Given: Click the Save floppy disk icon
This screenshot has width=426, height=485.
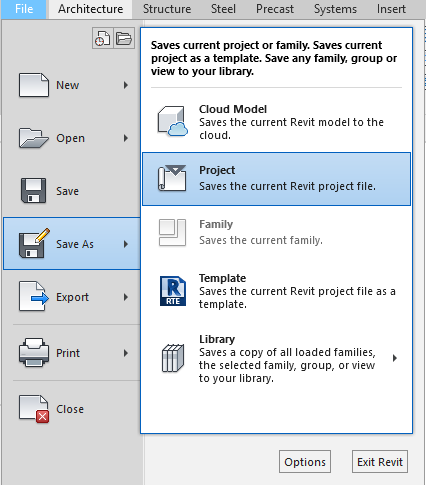Looking at the screenshot, I should click(x=33, y=191).
